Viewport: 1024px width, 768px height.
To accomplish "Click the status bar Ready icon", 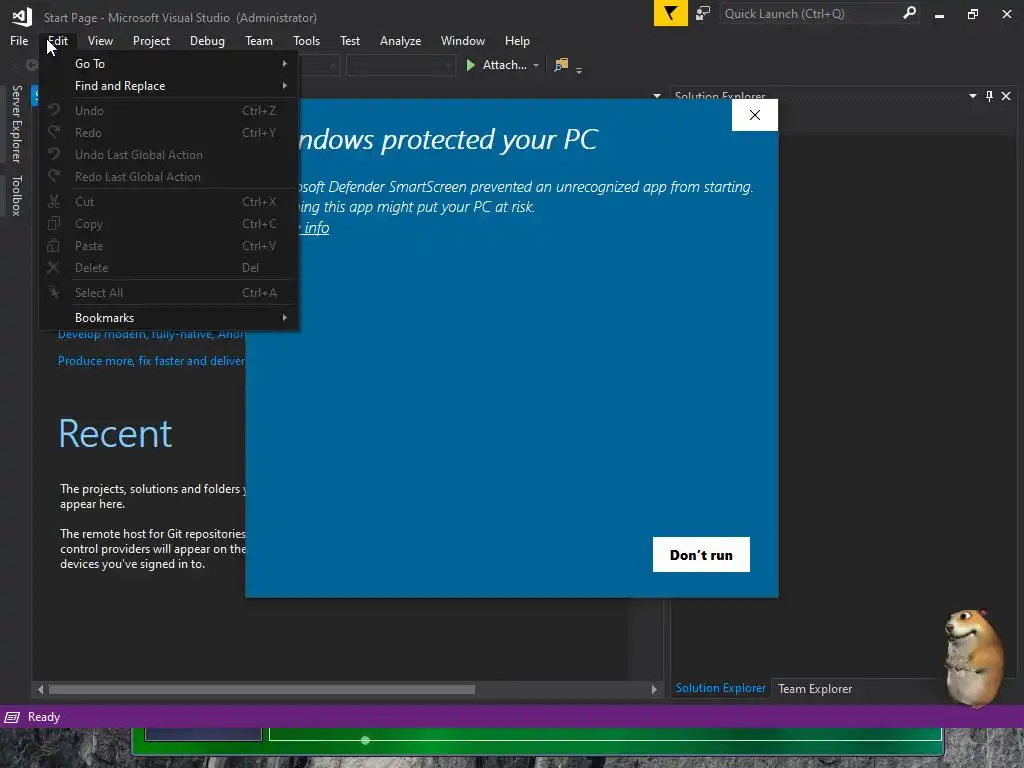I will (x=12, y=717).
